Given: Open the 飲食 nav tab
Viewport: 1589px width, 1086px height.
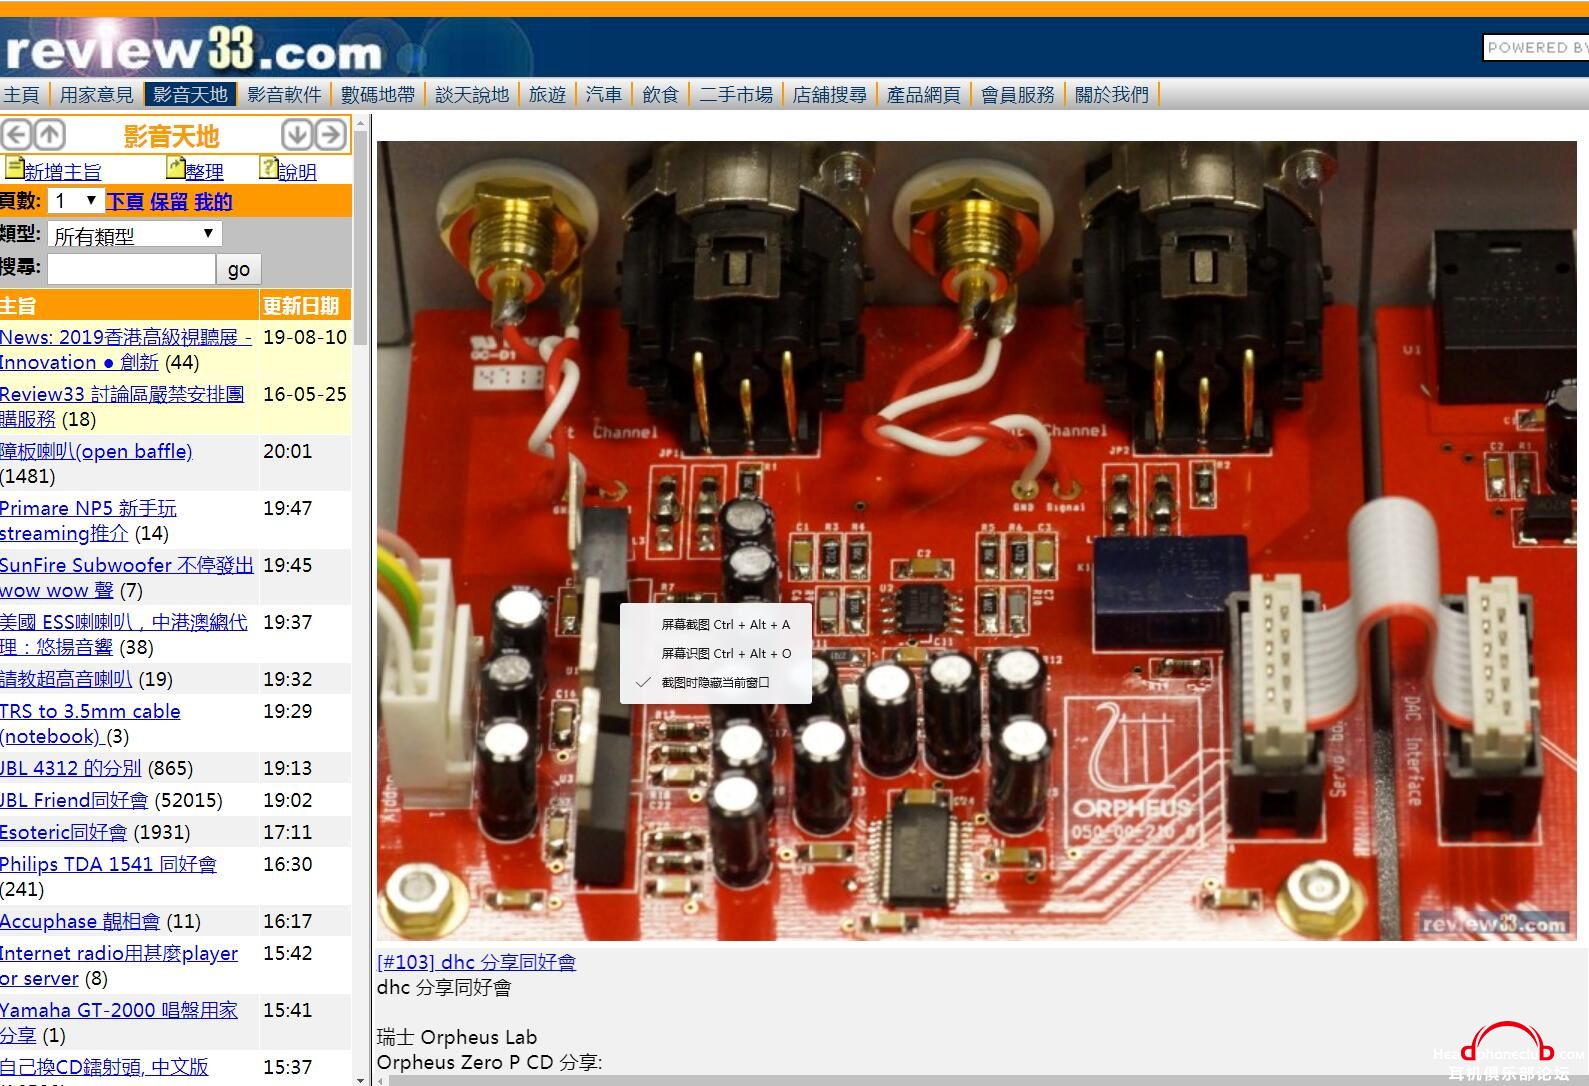Looking at the screenshot, I should 660,95.
